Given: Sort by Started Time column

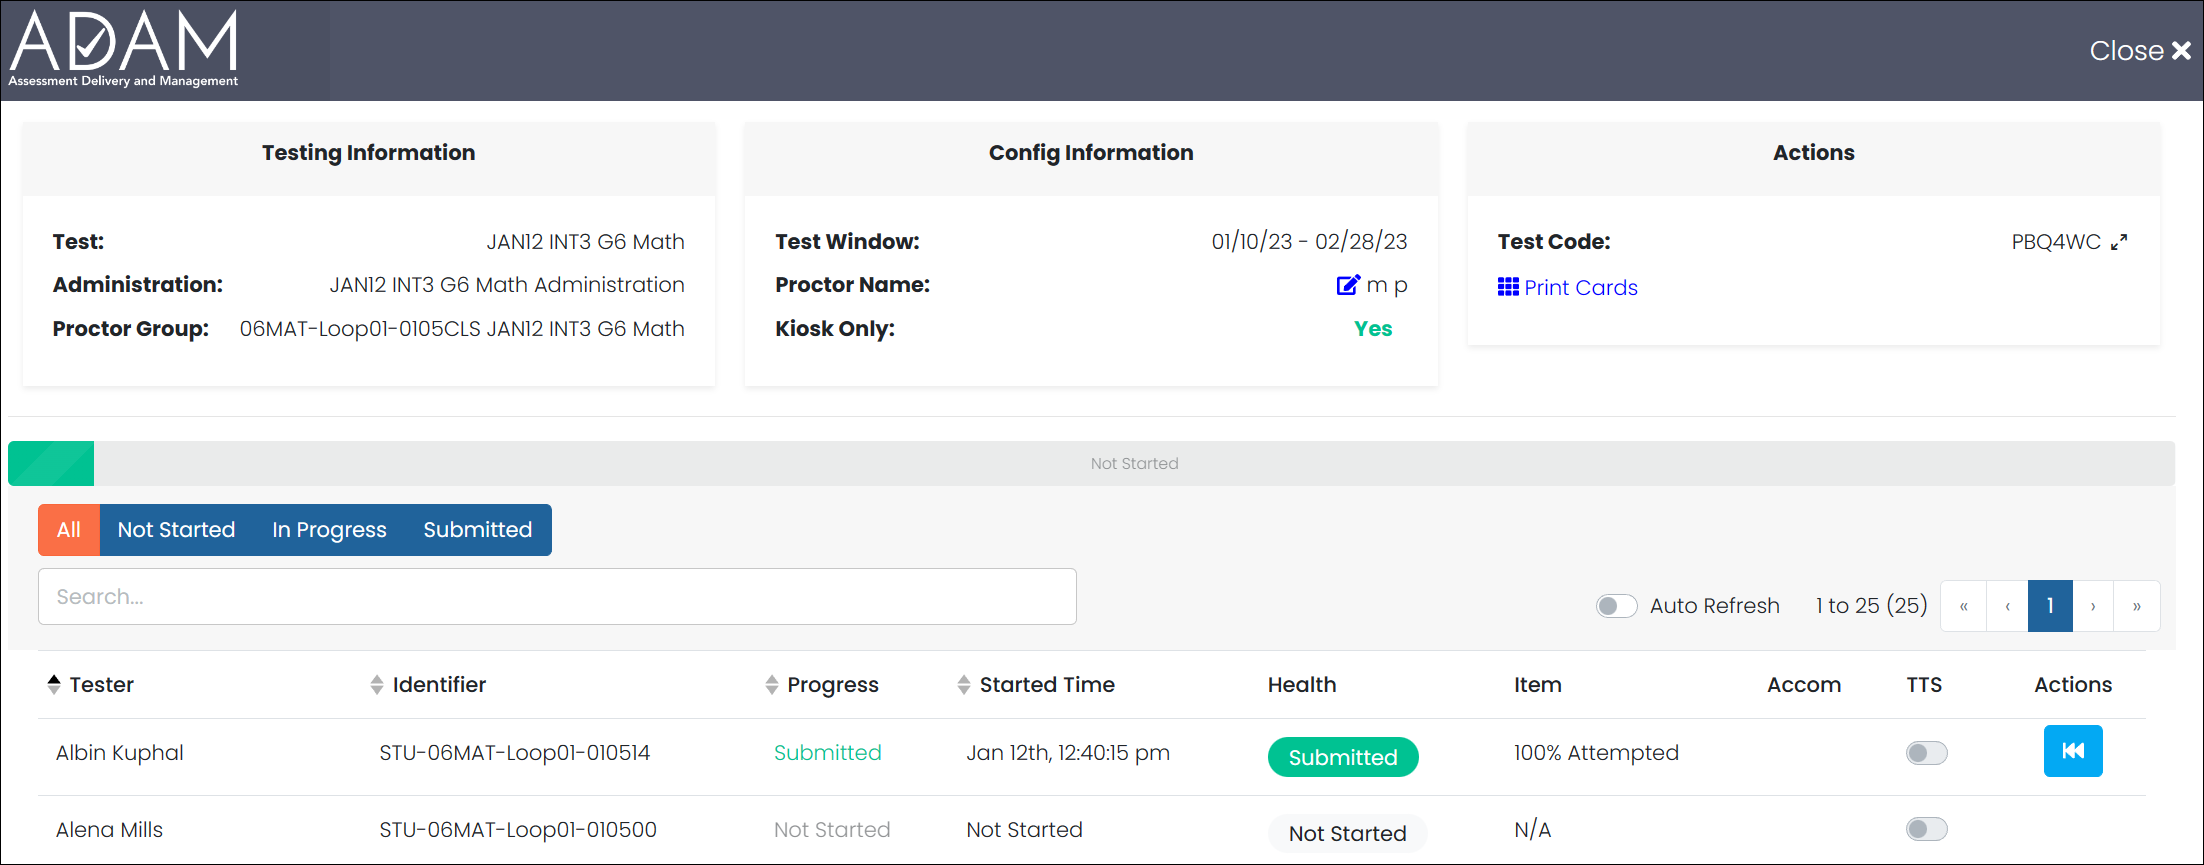Looking at the screenshot, I should click(964, 684).
